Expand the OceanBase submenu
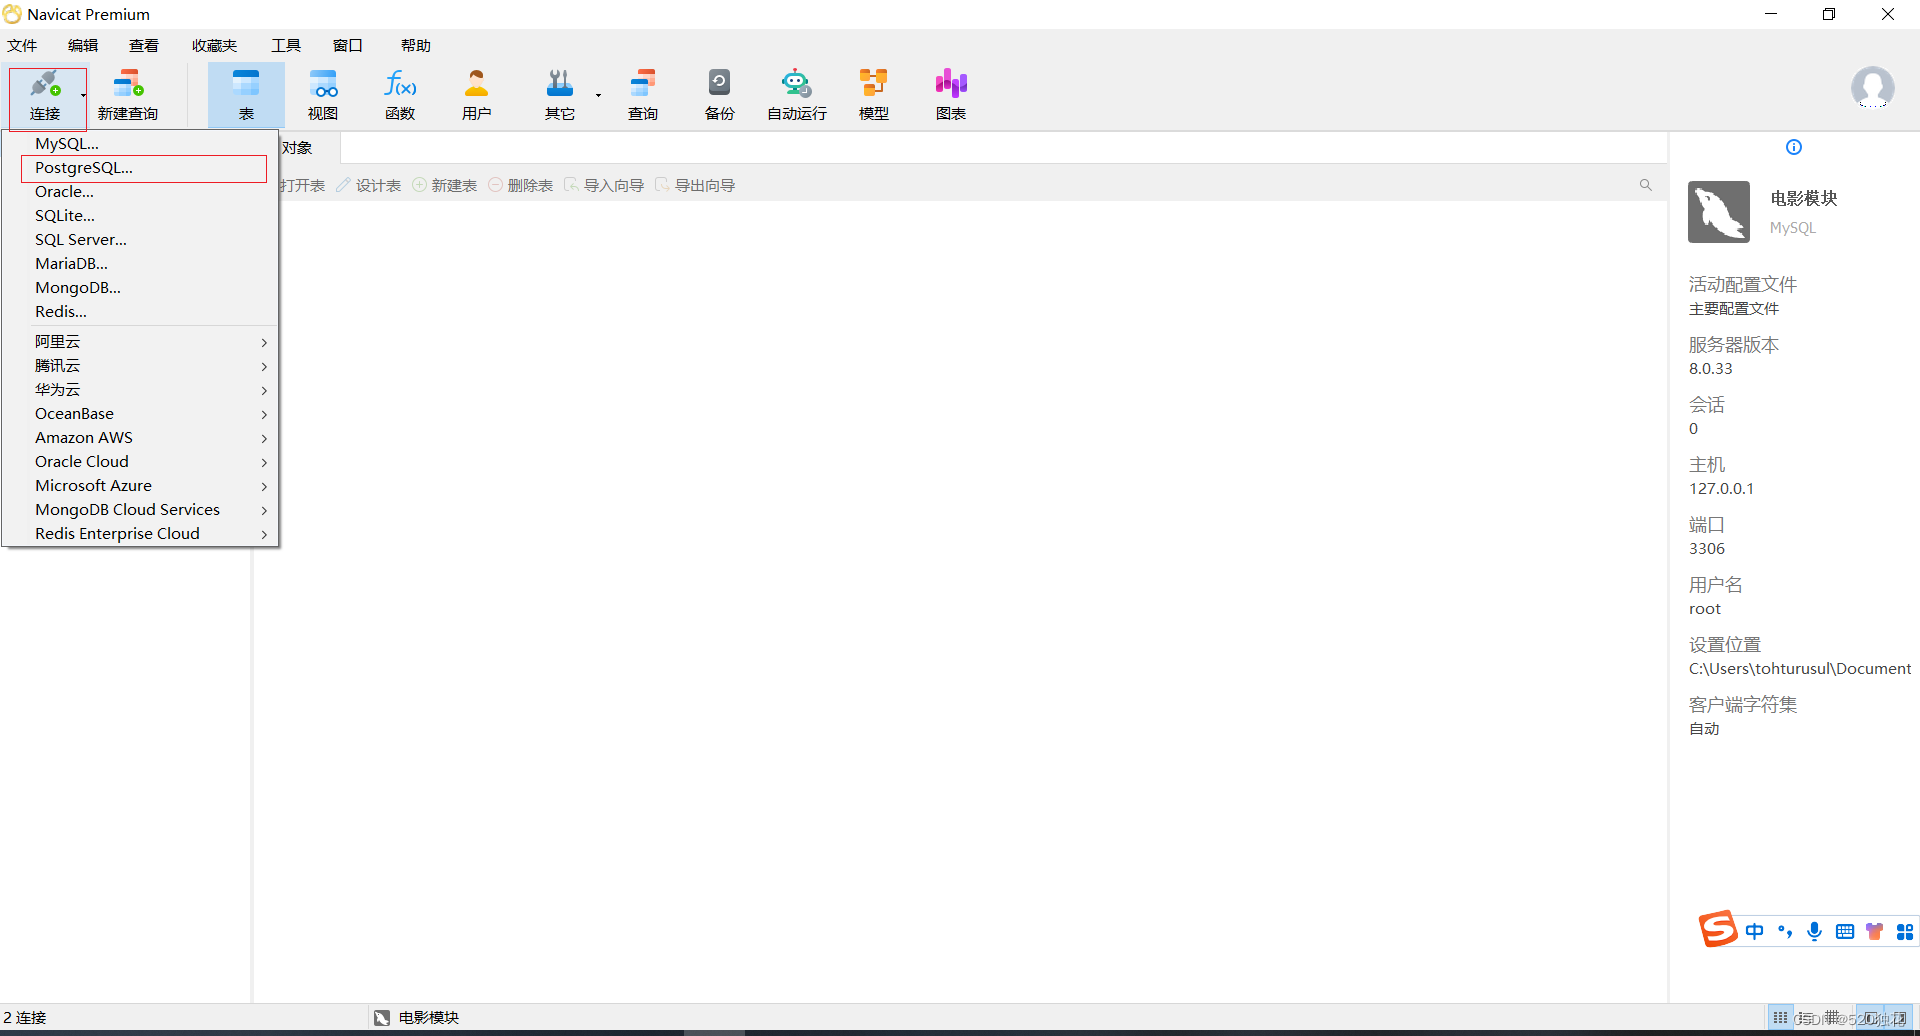 pyautogui.click(x=140, y=414)
